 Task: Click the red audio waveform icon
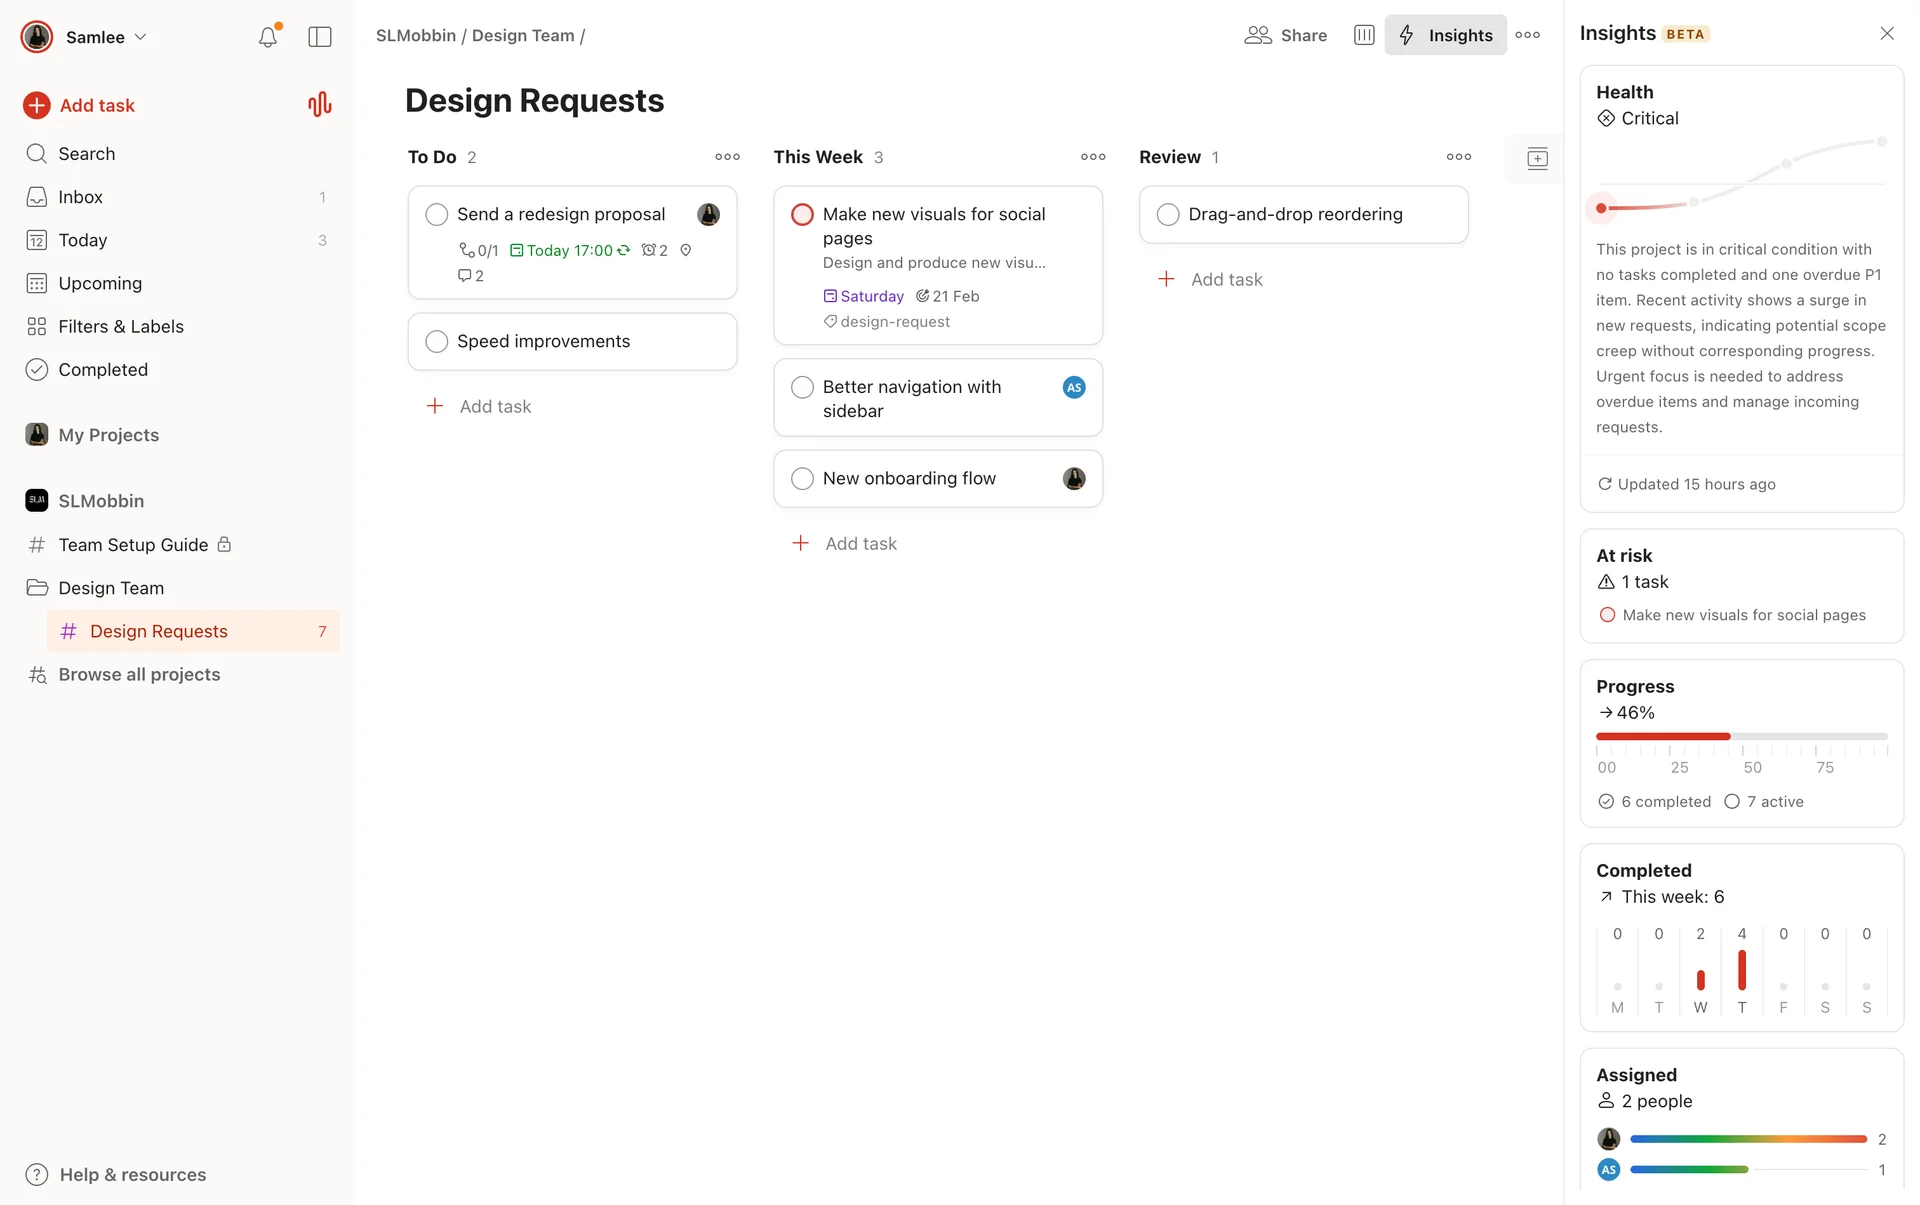[319, 105]
